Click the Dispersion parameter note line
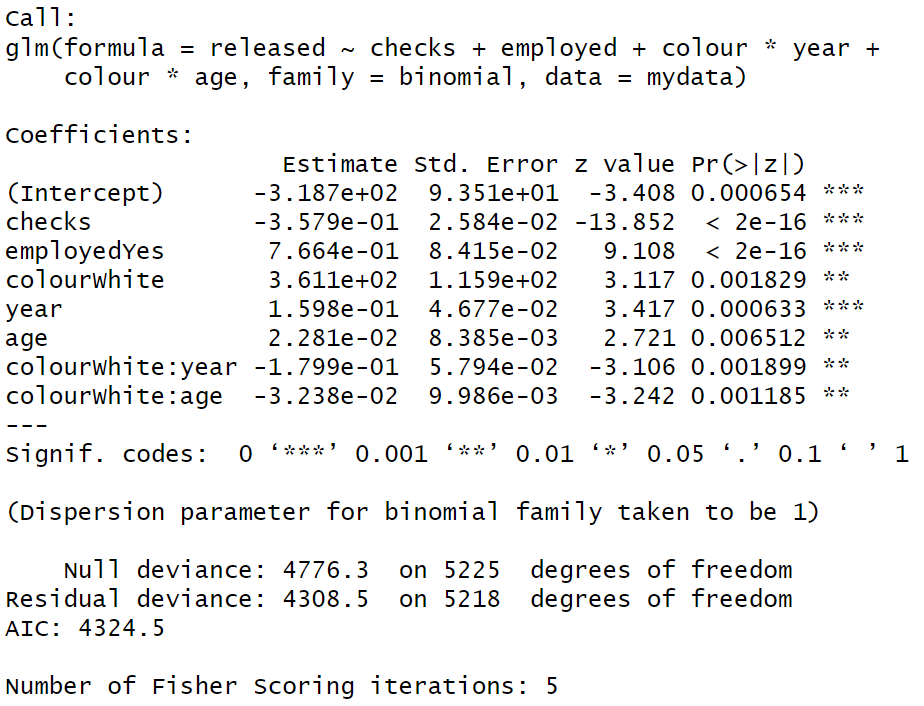Screen dimensions: 924x706 pyautogui.click(x=412, y=512)
